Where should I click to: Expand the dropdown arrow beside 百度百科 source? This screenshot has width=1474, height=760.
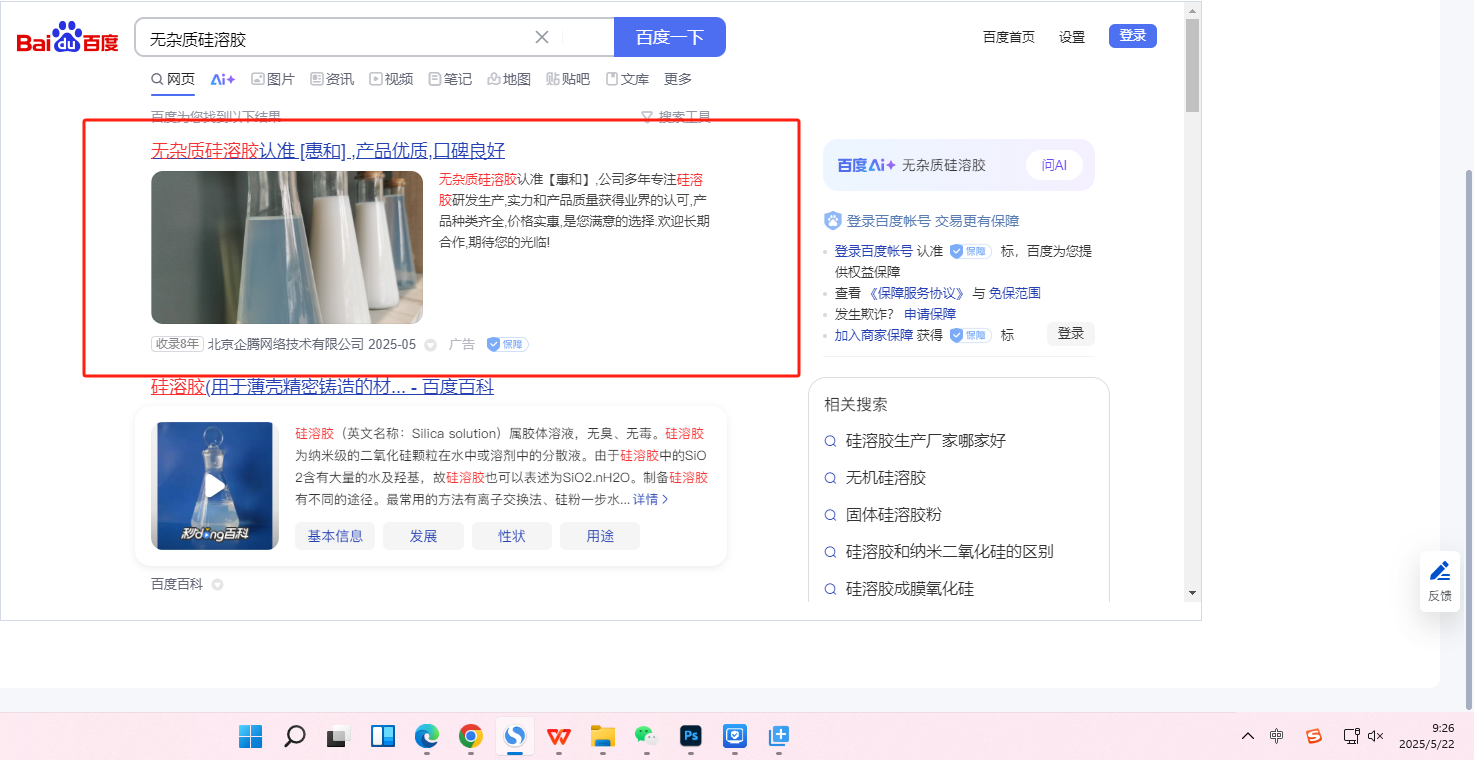[217, 584]
